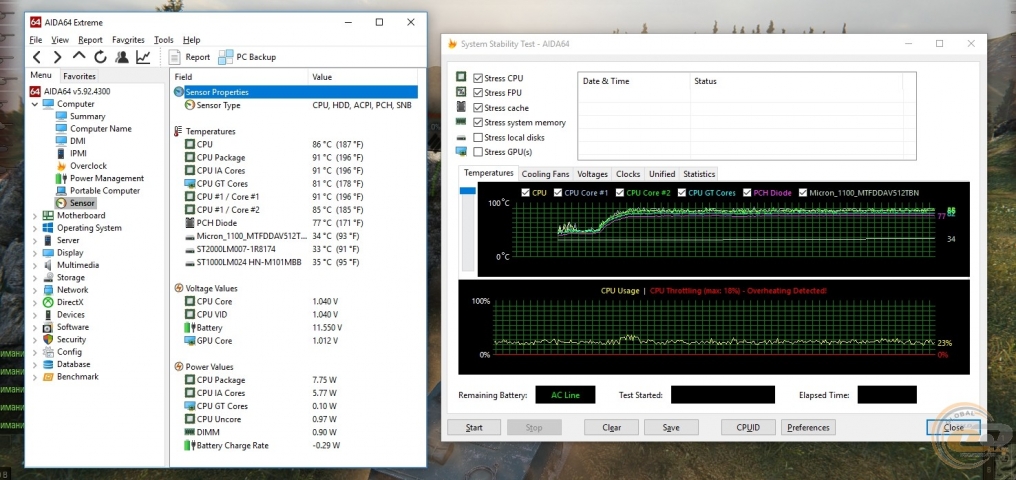The height and width of the screenshot is (480, 1016).
Task: Expand the Benchmark node
Action: [x=34, y=376]
